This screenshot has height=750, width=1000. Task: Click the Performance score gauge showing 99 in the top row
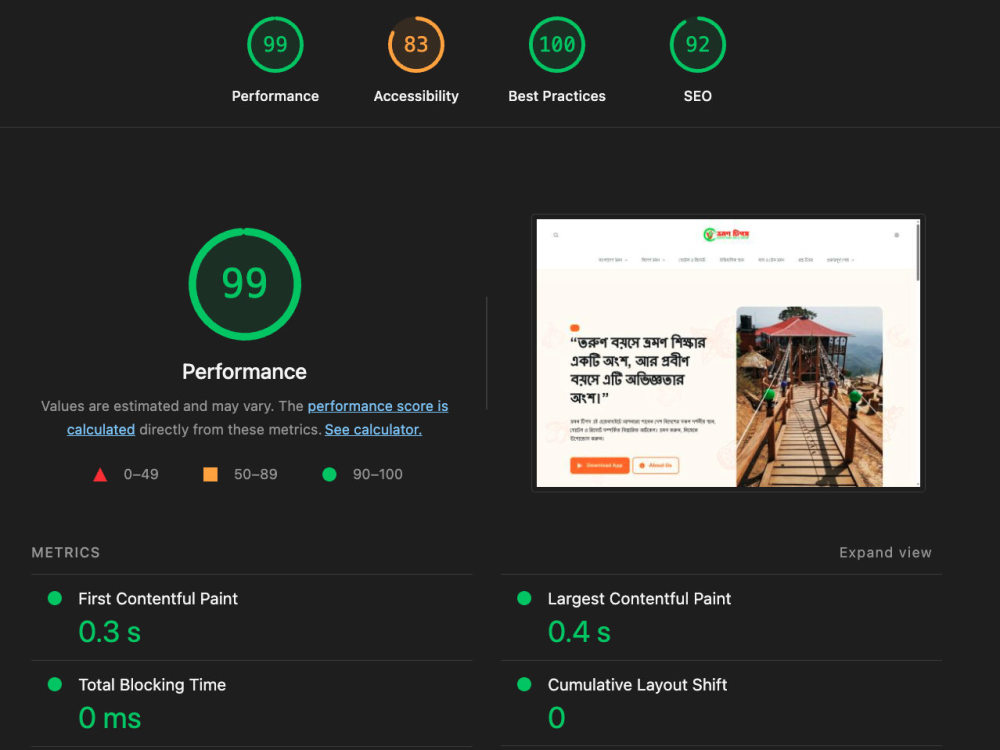(275, 45)
